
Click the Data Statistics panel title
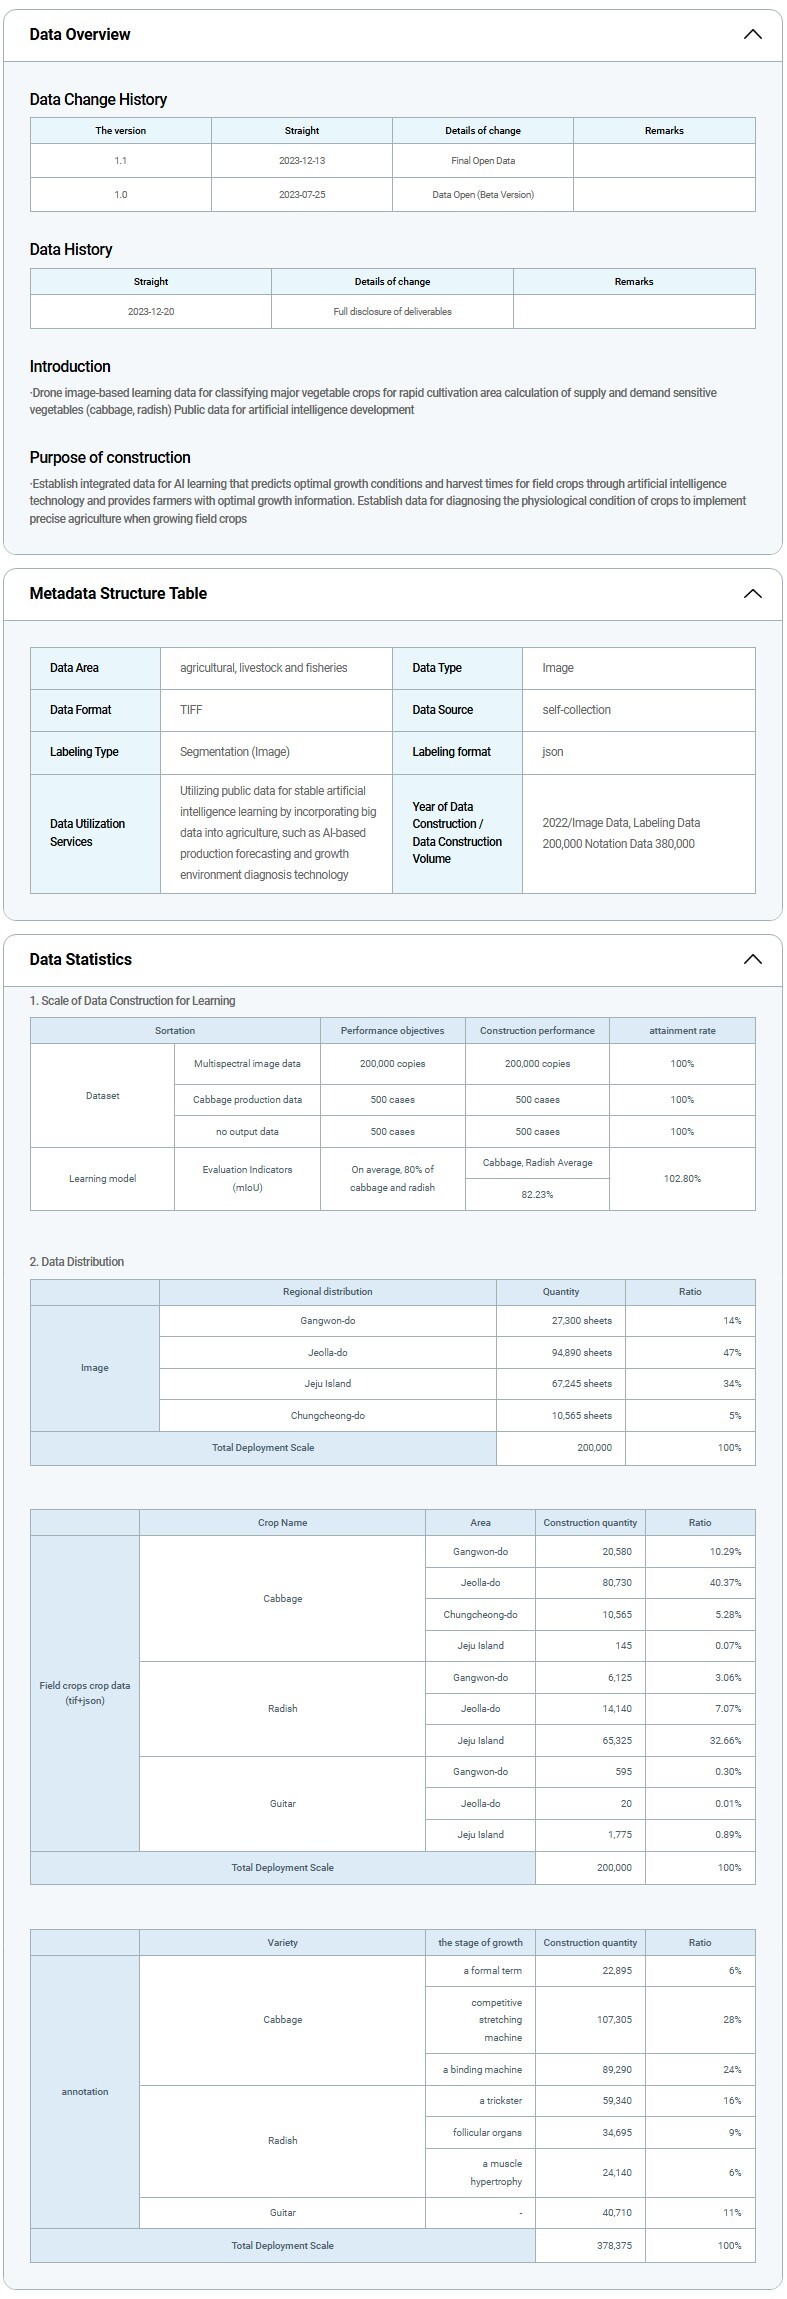pos(81,960)
